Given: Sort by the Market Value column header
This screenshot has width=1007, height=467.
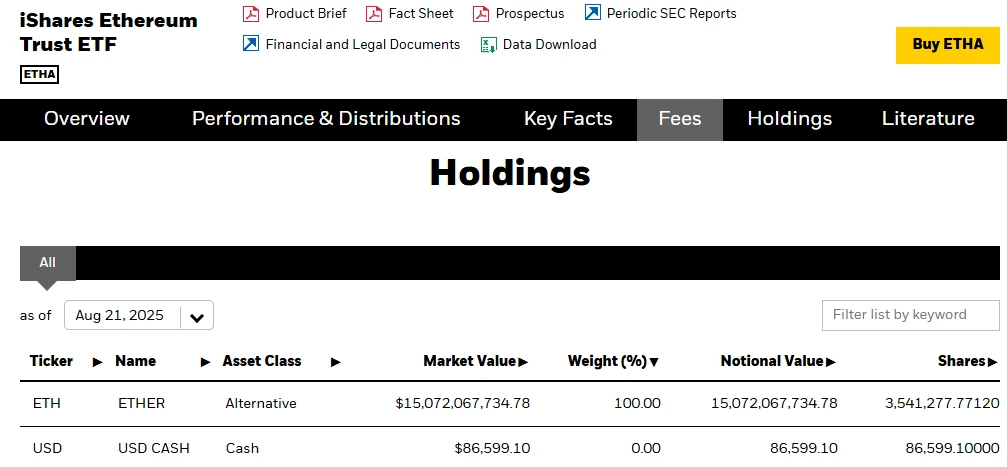Looking at the screenshot, I should tap(475, 361).
